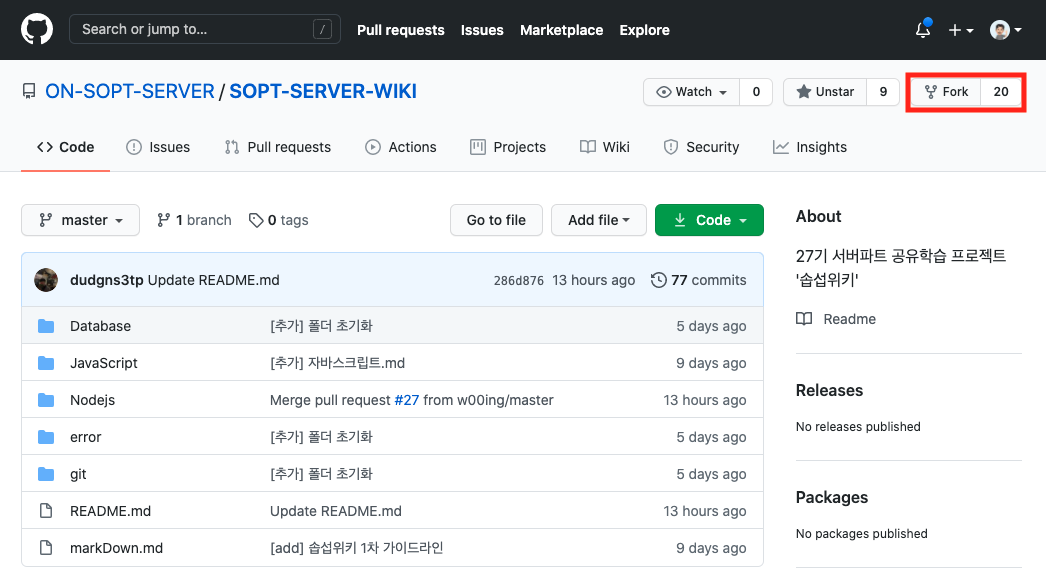Screen dimensions: 1046x581
Task: Open the README.md file
Action: click(x=111, y=511)
